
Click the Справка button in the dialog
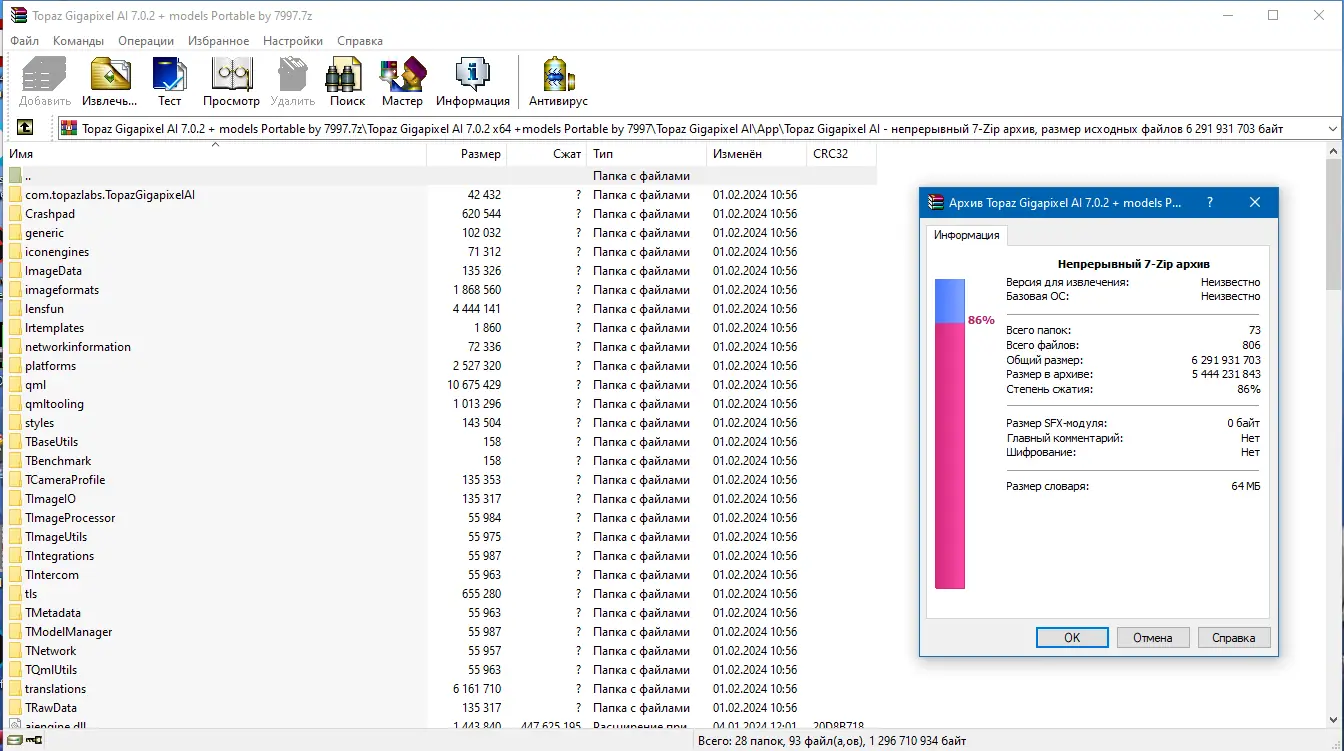coord(1233,637)
